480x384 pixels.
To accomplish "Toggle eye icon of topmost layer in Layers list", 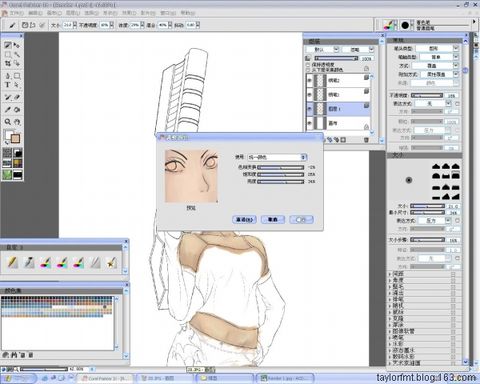I will [x=309, y=80].
